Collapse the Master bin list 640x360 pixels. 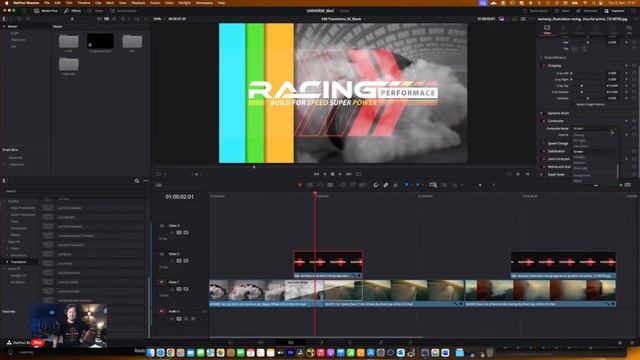coord(4,27)
